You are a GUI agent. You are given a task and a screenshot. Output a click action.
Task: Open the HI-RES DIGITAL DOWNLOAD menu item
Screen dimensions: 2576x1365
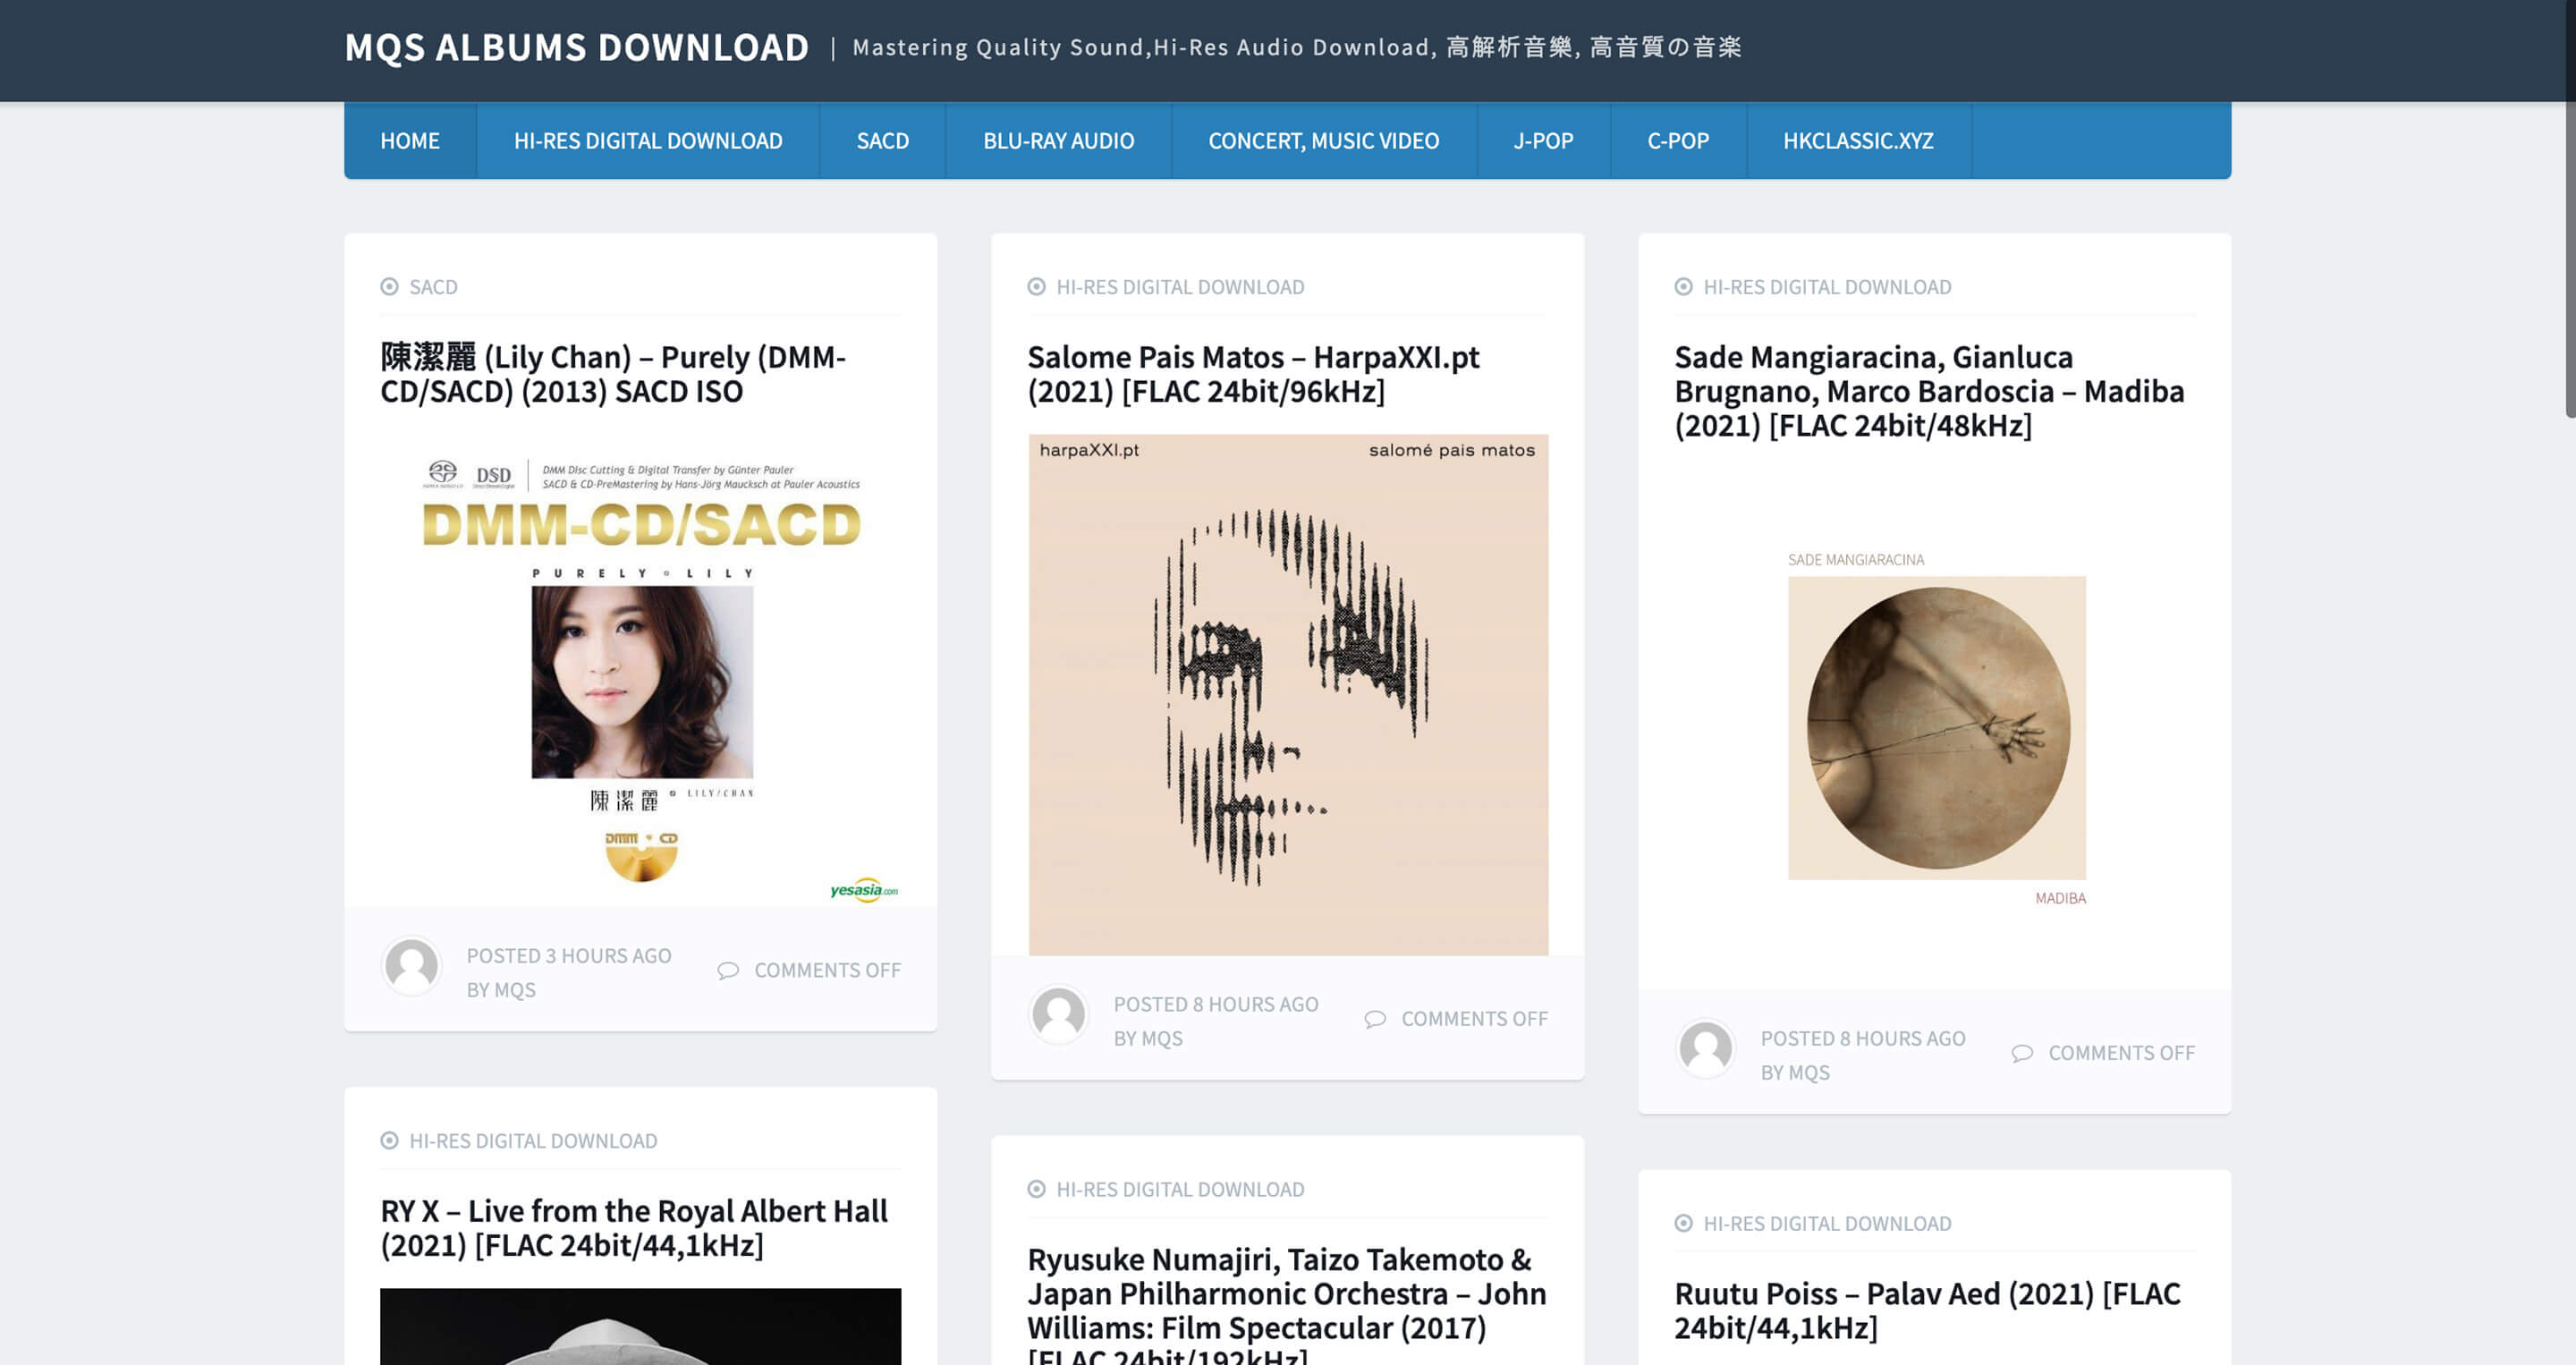648,141
